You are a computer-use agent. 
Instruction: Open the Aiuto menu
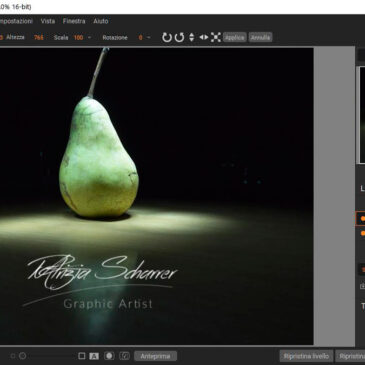point(101,21)
